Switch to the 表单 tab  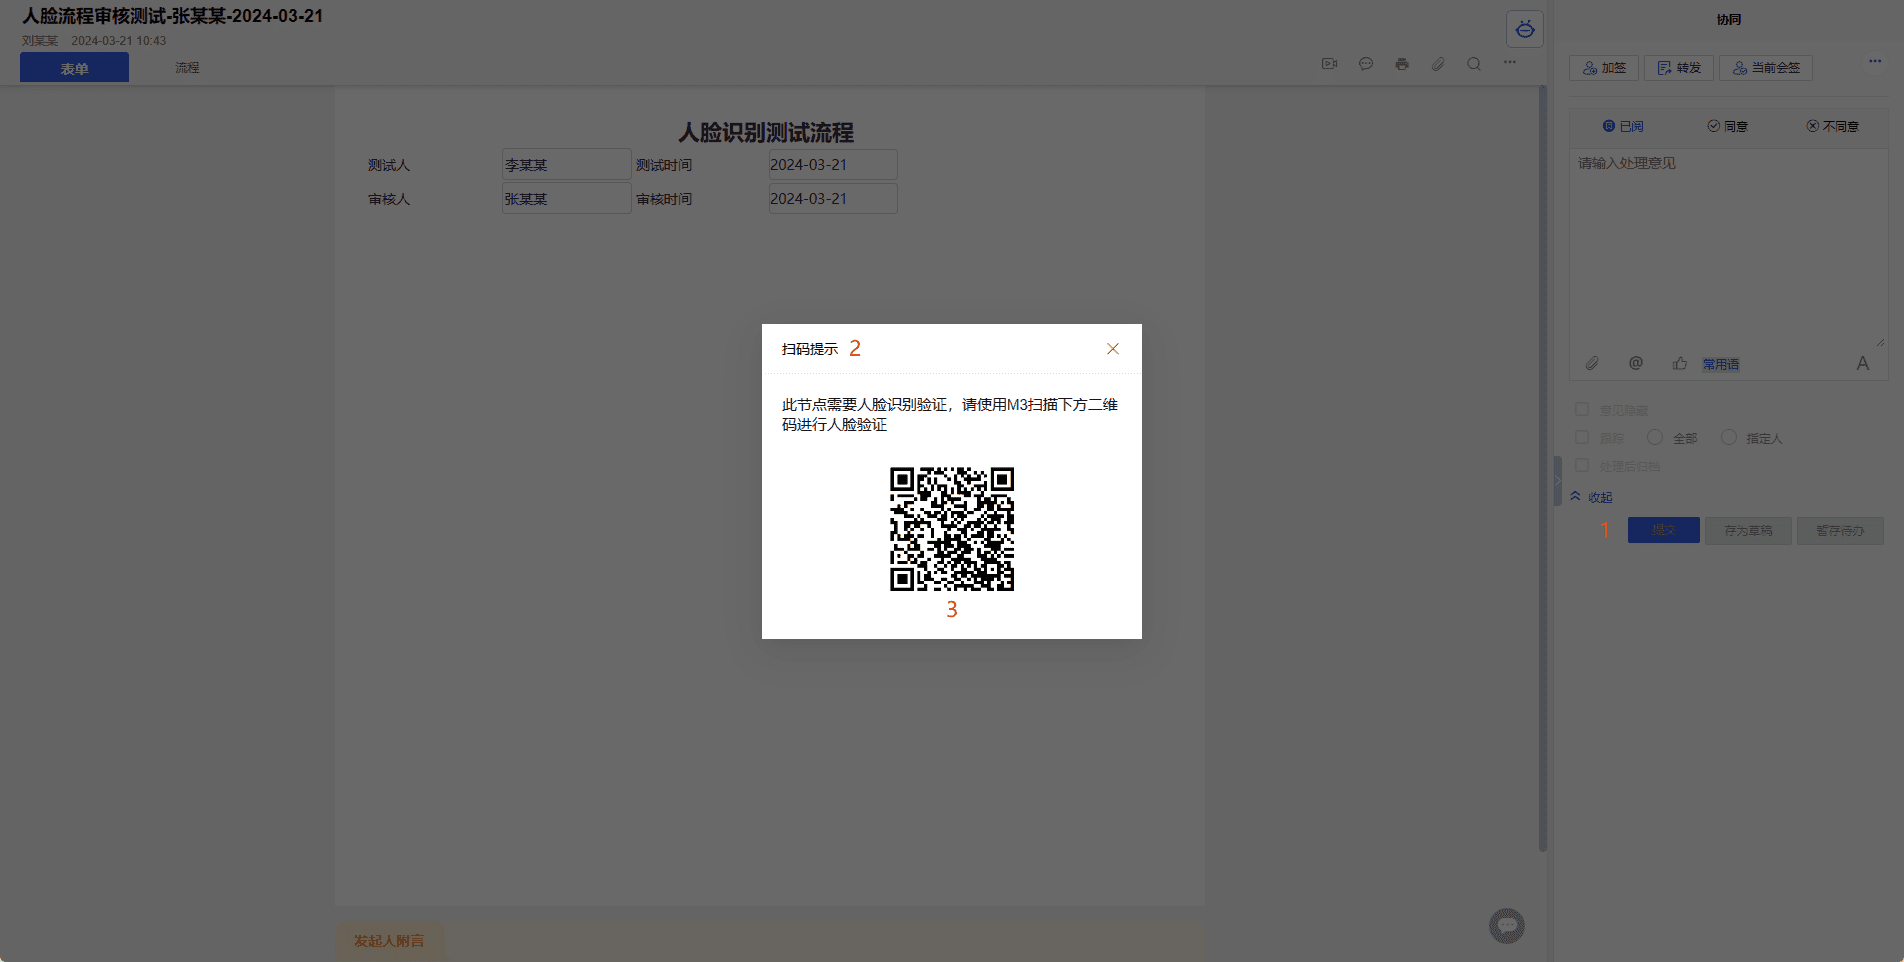pos(74,68)
